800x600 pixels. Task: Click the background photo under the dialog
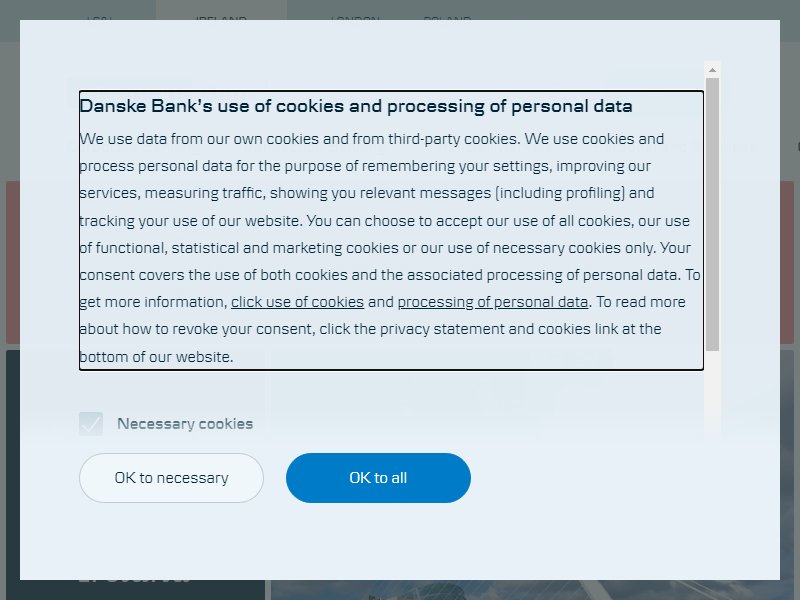tap(532, 590)
